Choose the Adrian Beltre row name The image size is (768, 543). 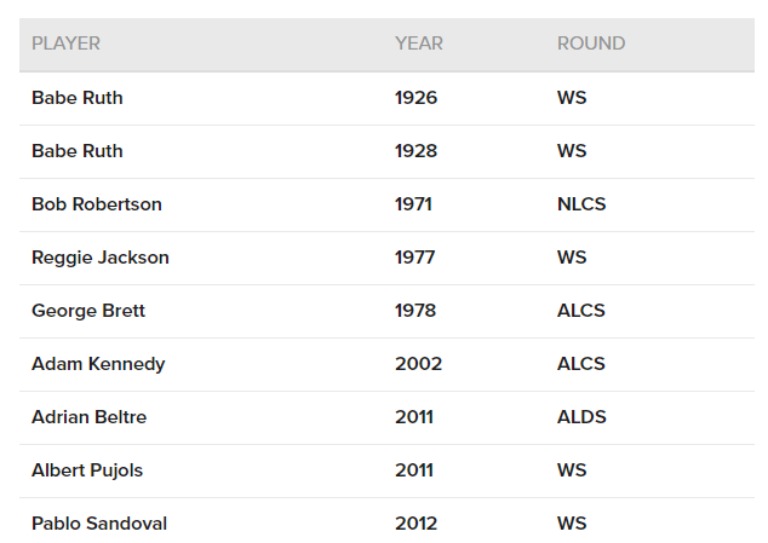(89, 417)
